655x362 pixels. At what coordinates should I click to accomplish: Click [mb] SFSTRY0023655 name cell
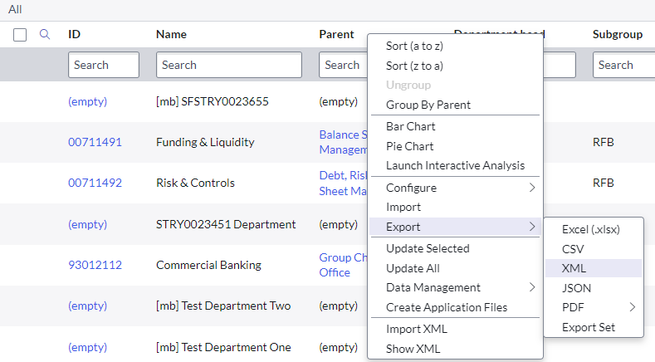tap(212, 101)
